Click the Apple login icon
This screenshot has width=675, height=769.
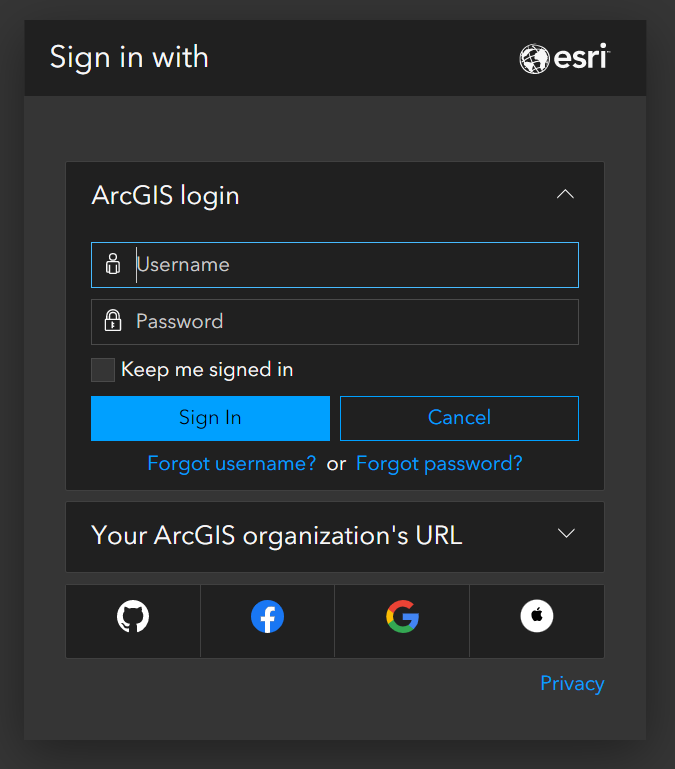pyautogui.click(x=537, y=617)
